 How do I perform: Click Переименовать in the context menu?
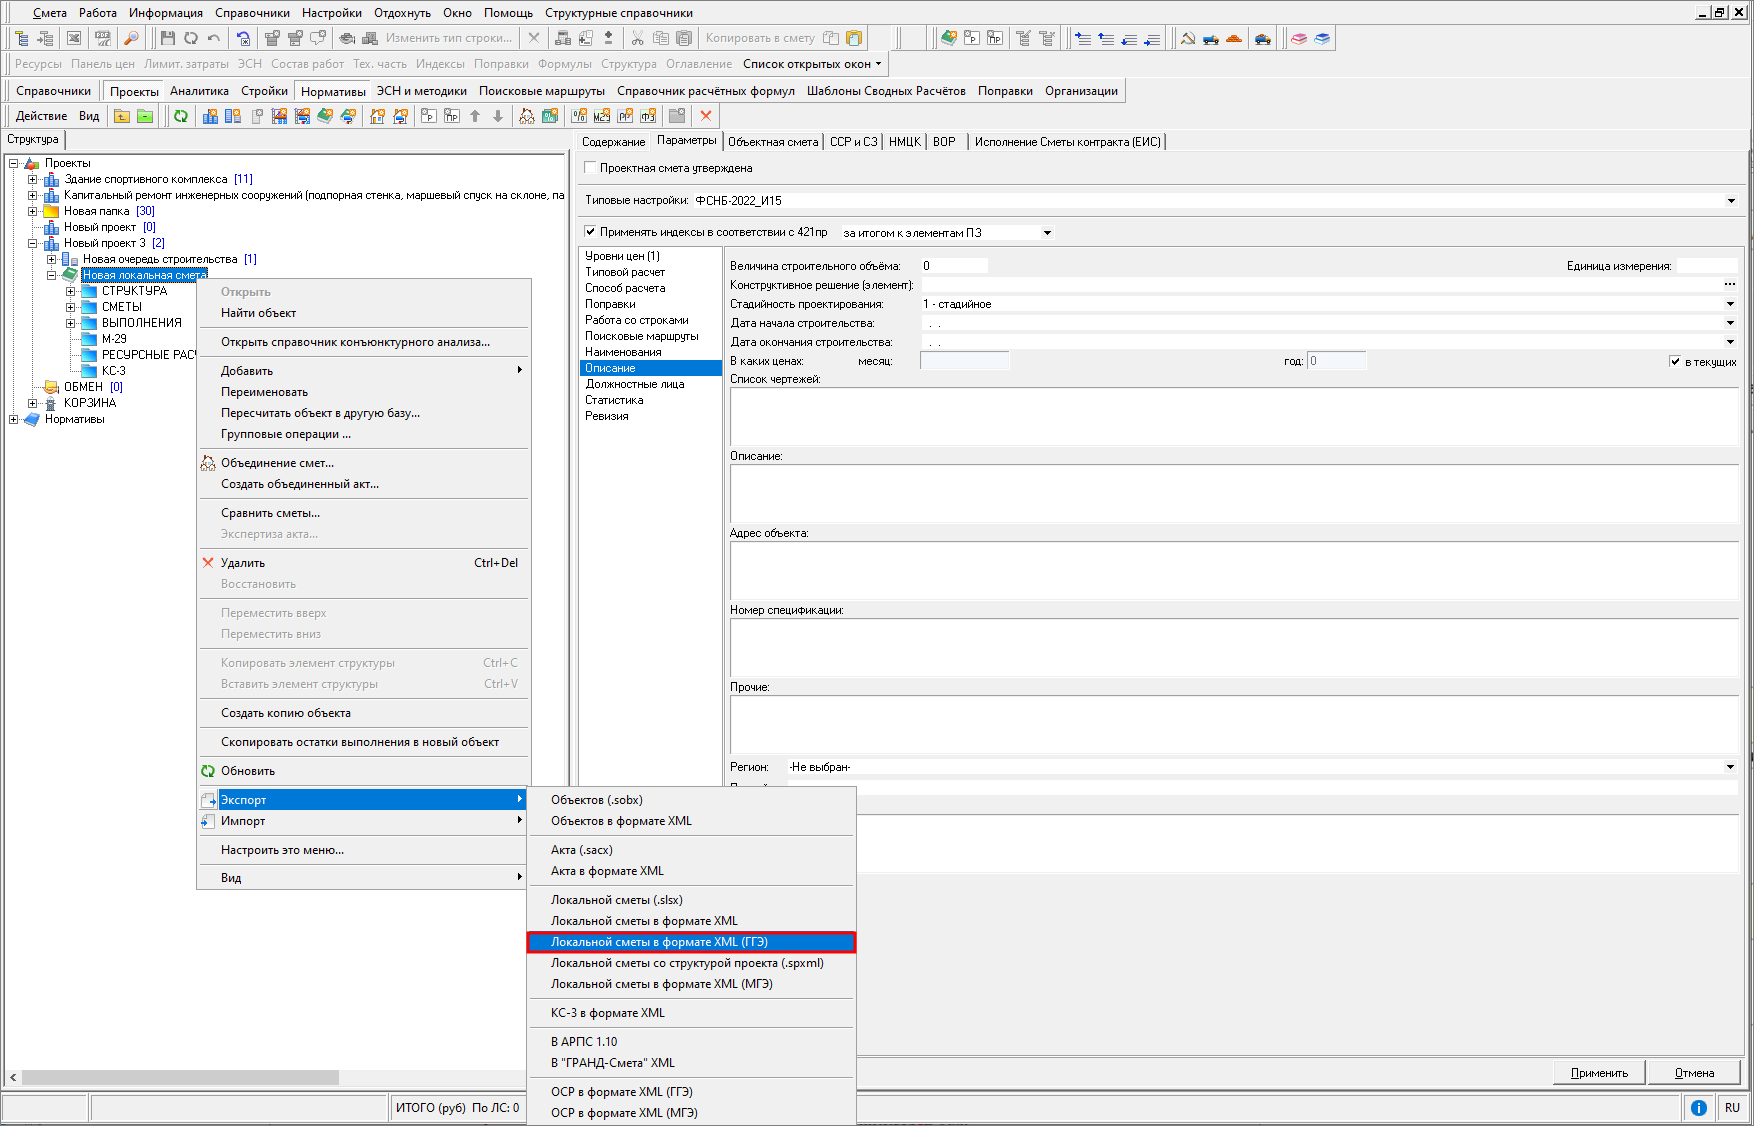point(363,392)
